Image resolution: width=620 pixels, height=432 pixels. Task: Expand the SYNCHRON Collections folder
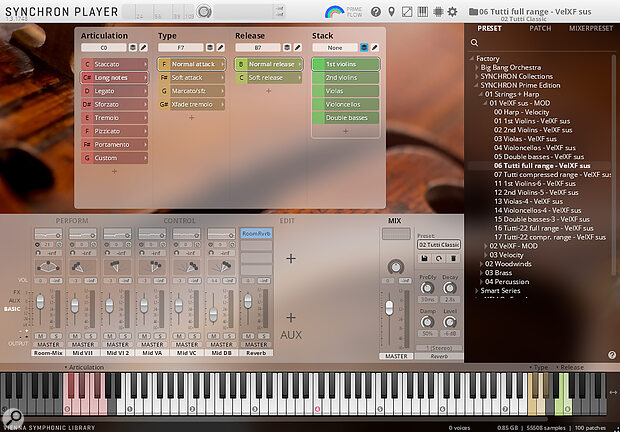point(476,76)
